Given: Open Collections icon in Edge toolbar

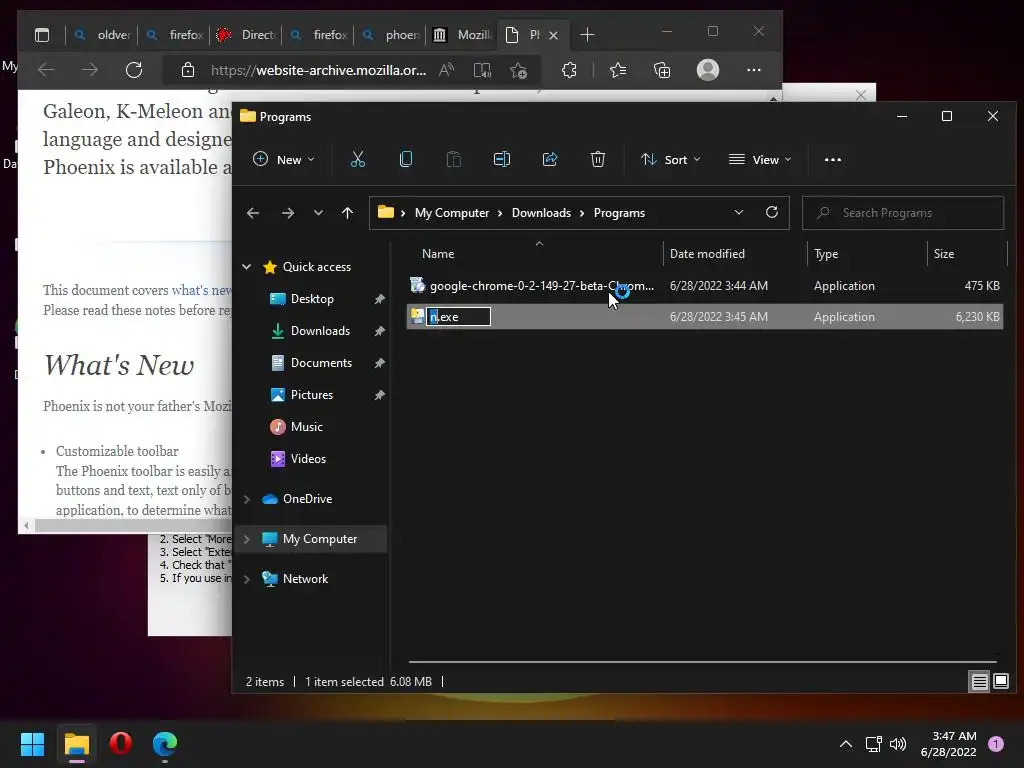Looking at the screenshot, I should [662, 70].
